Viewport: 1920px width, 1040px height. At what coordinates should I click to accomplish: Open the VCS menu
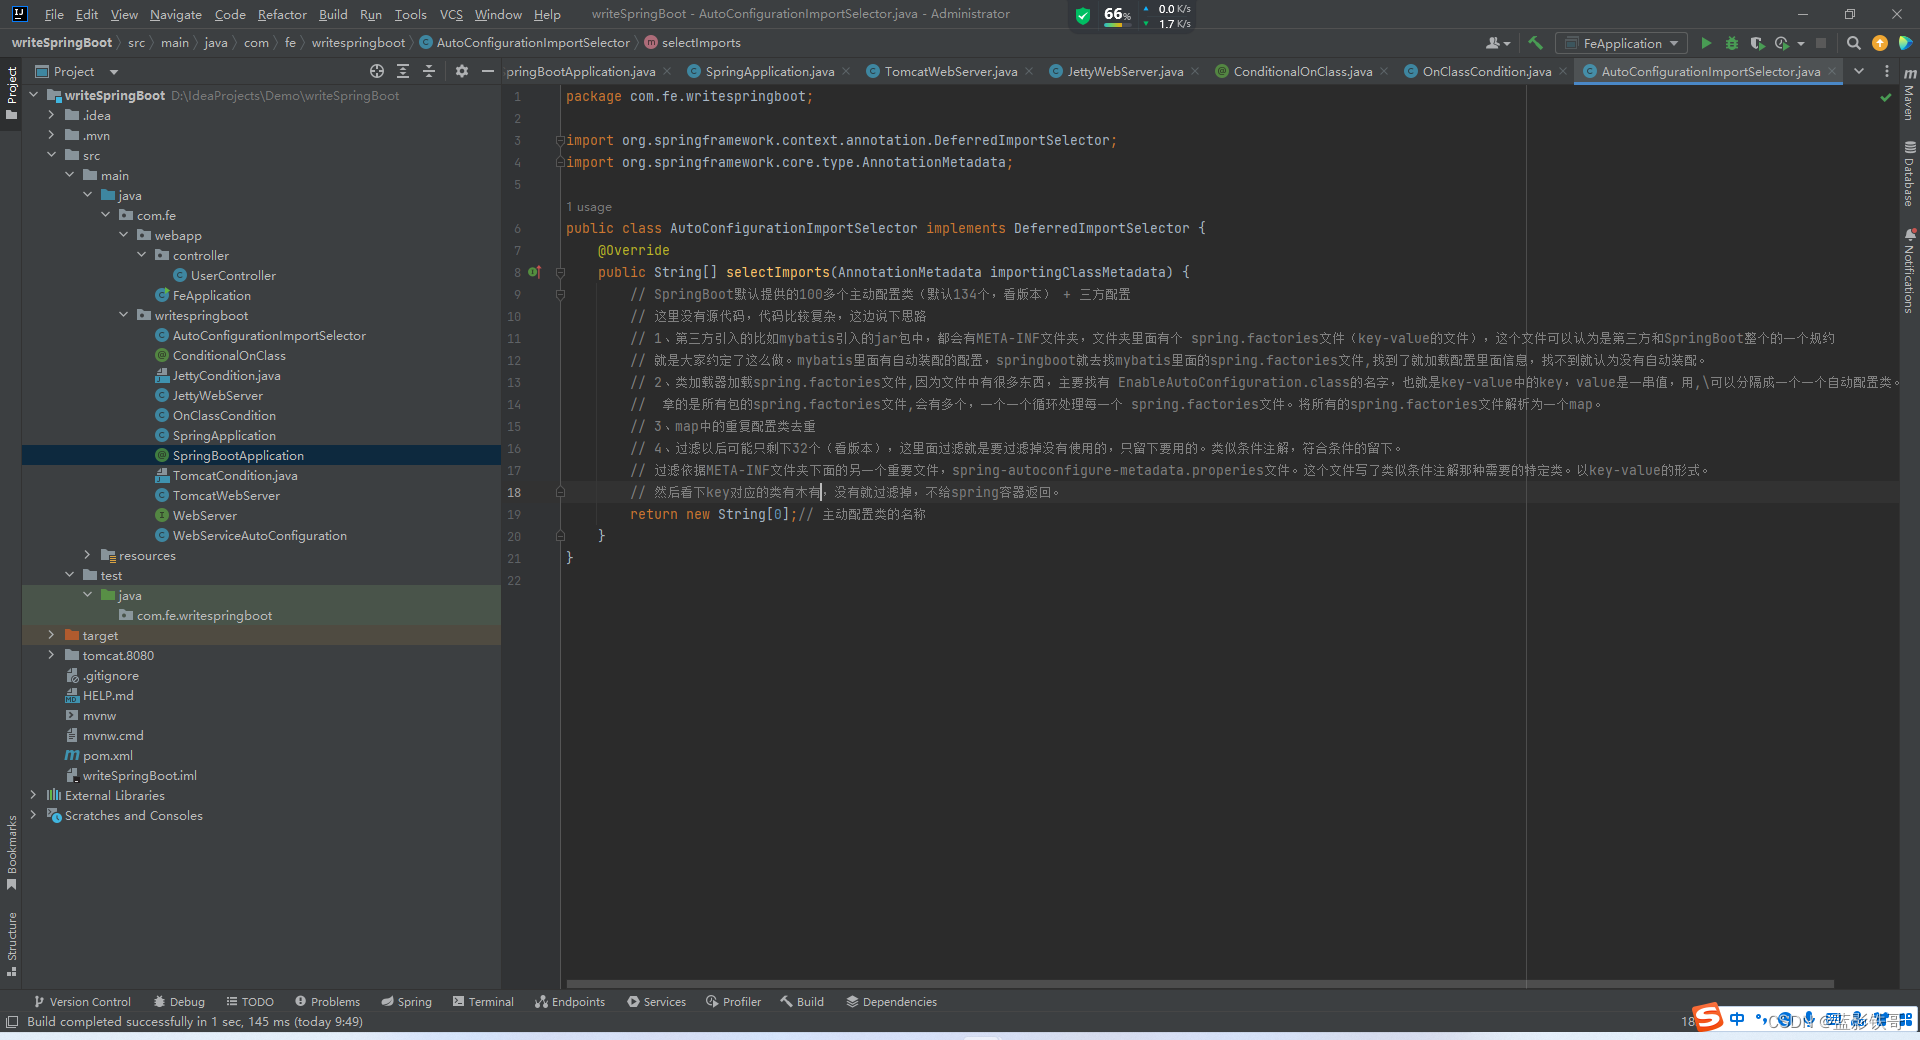coord(451,14)
